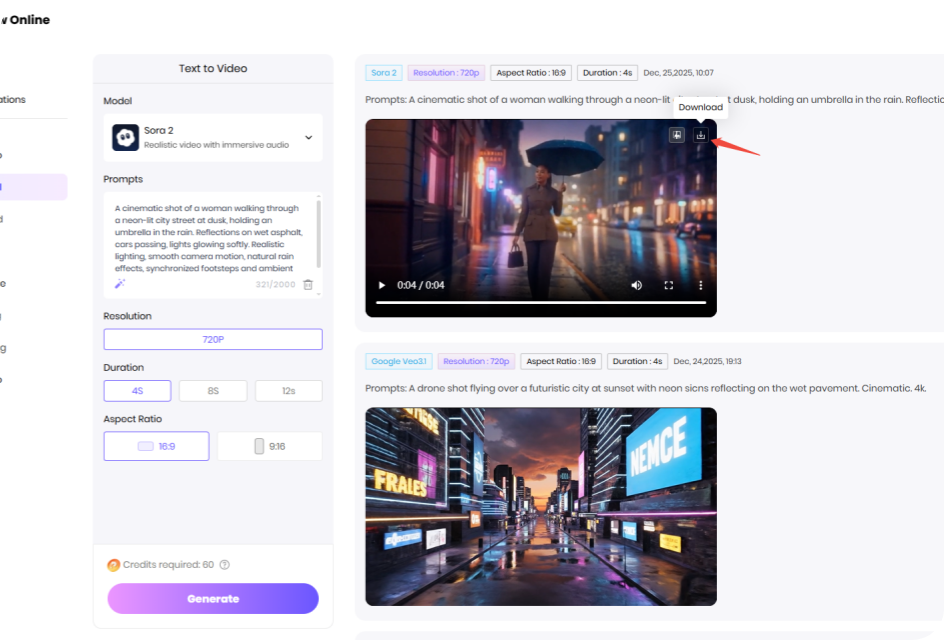Image resolution: width=944 pixels, height=640 pixels.
Task: Open the video's three-dot options menu
Action: click(701, 285)
